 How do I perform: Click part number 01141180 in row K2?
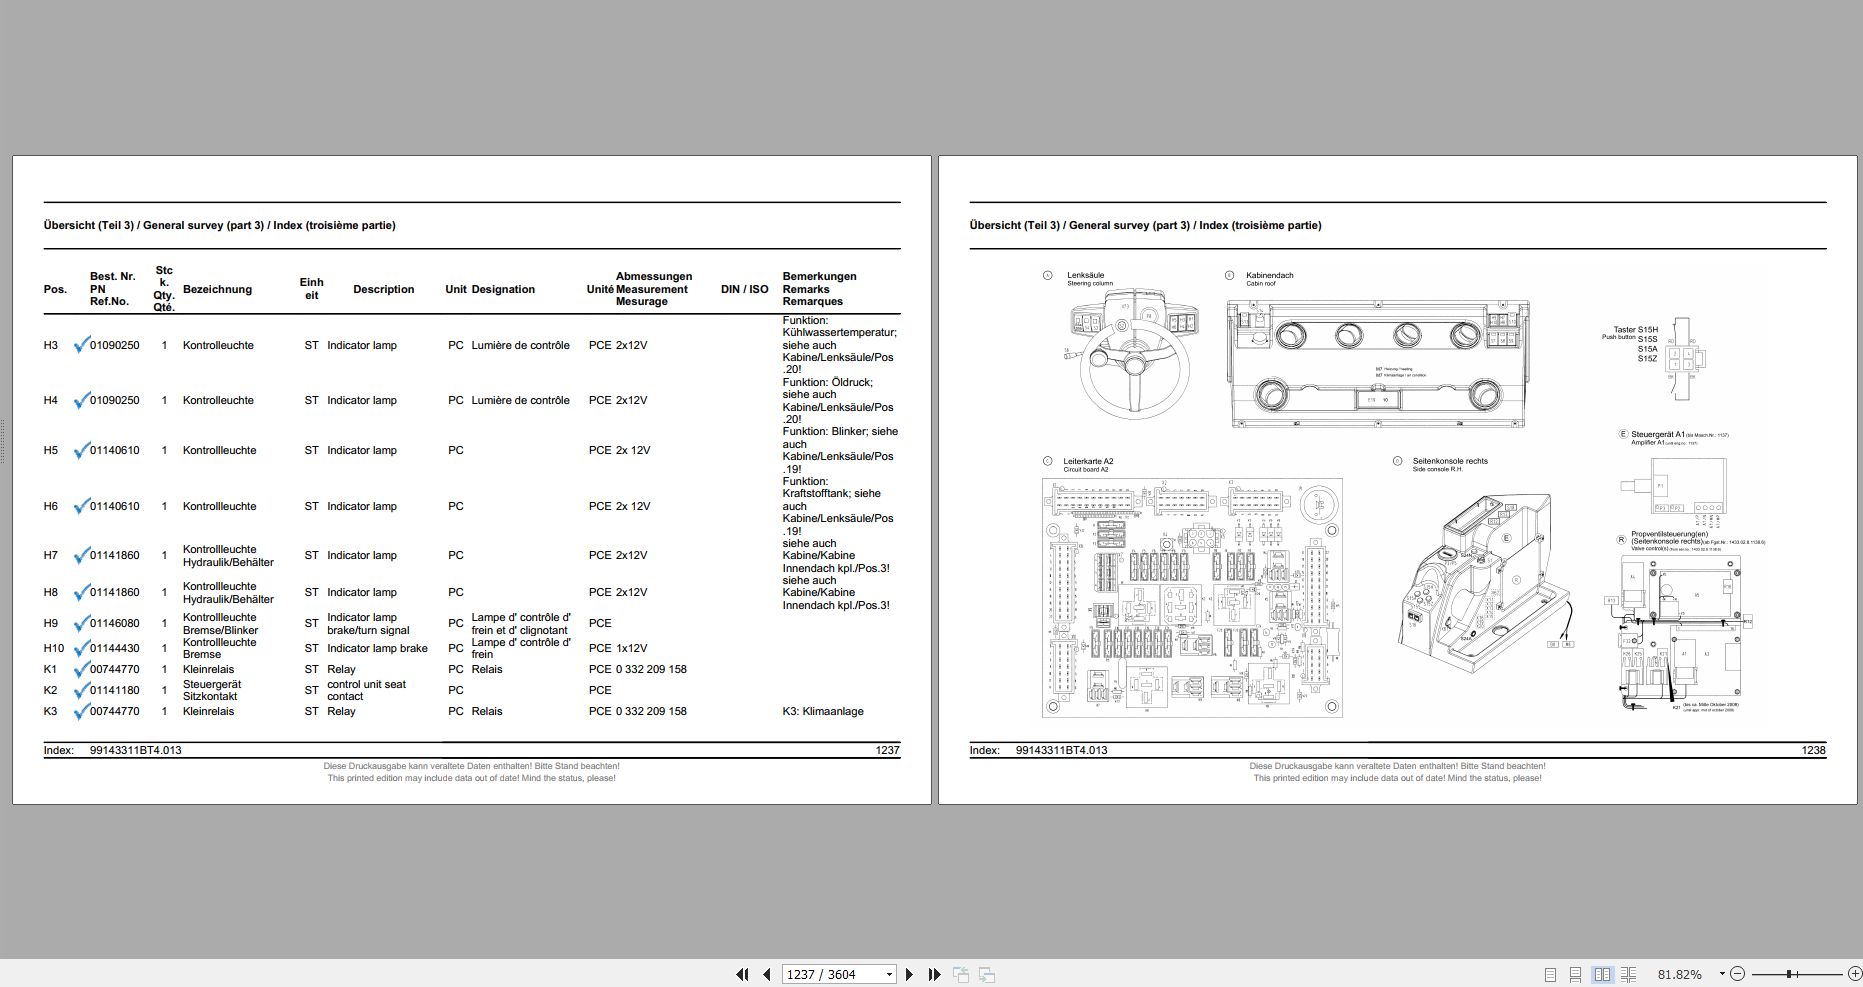[115, 690]
